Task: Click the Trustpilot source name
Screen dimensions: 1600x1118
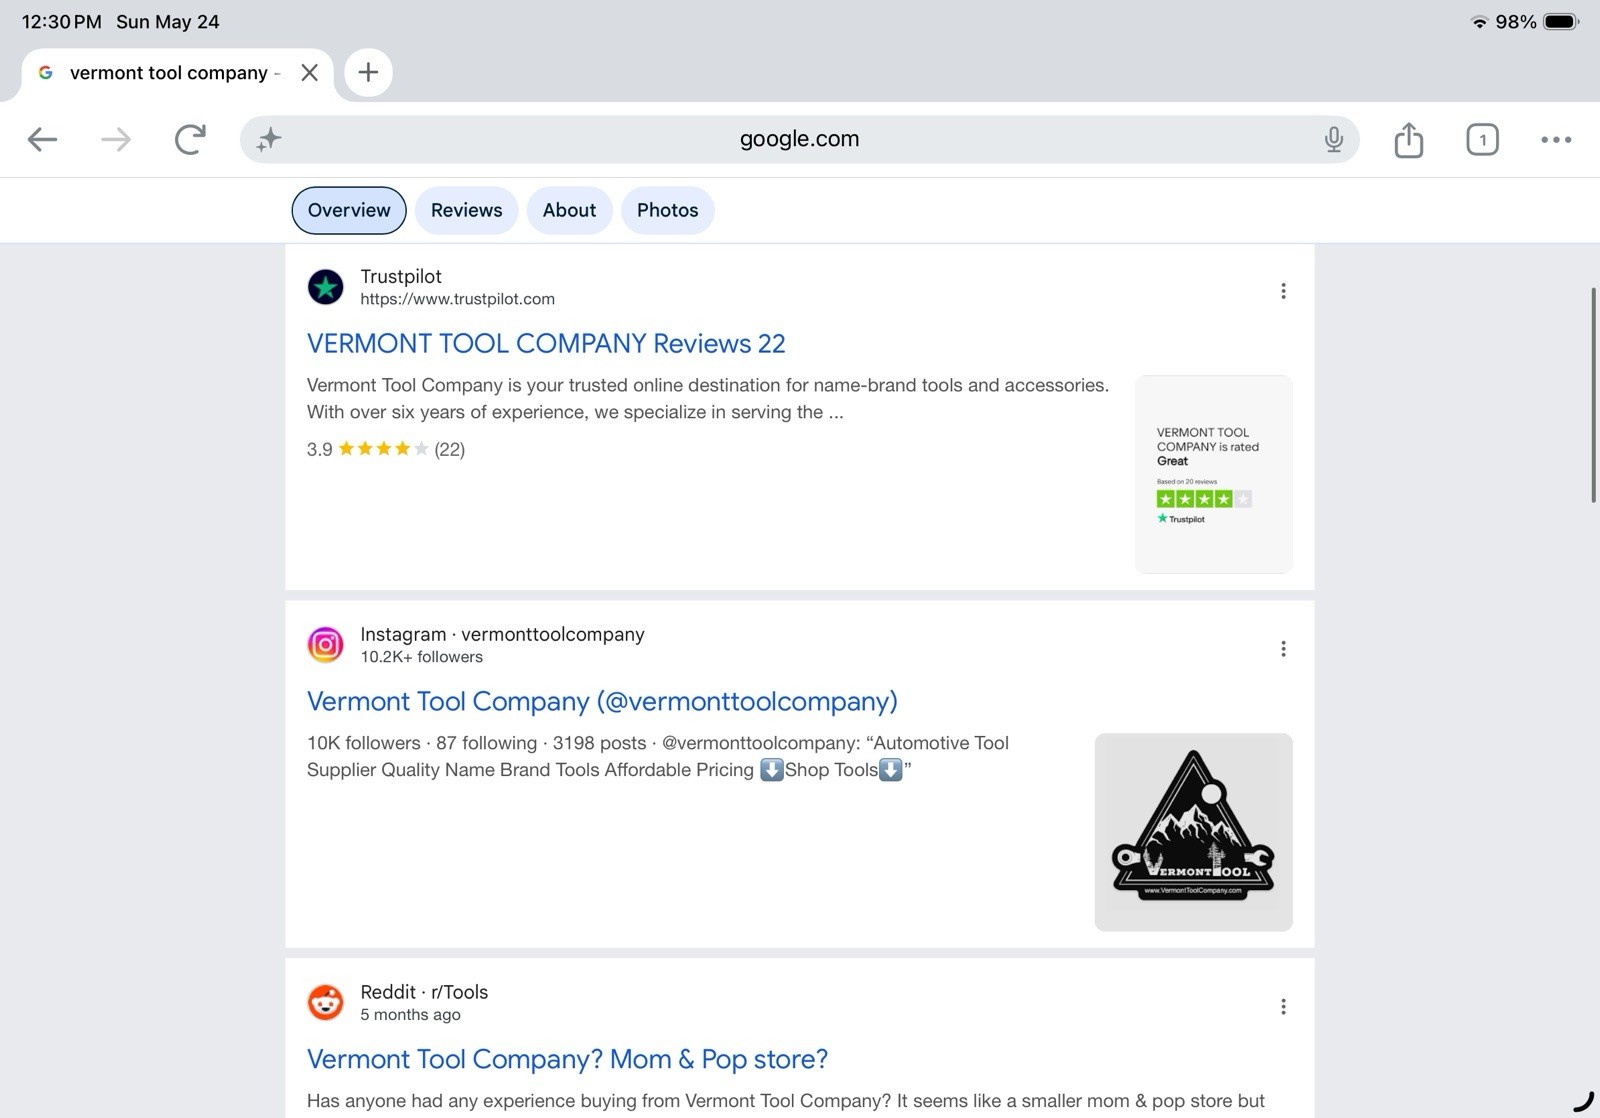Action: (400, 276)
